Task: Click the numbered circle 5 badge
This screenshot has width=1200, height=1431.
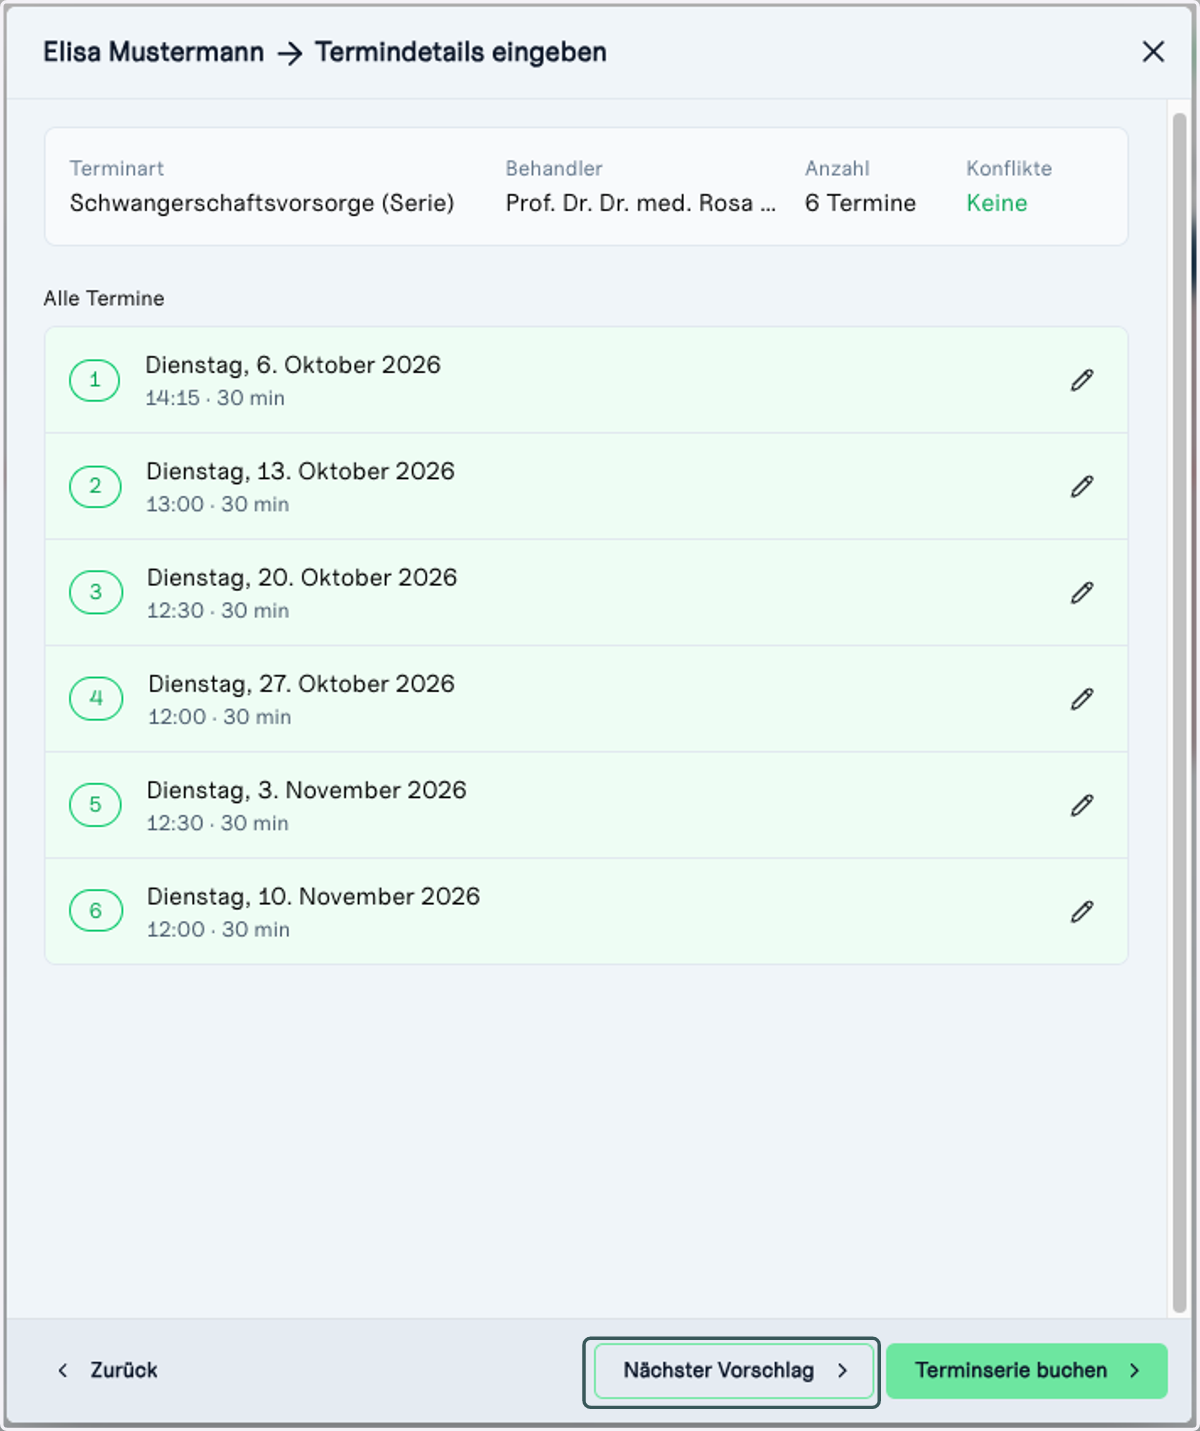Action: click(95, 805)
